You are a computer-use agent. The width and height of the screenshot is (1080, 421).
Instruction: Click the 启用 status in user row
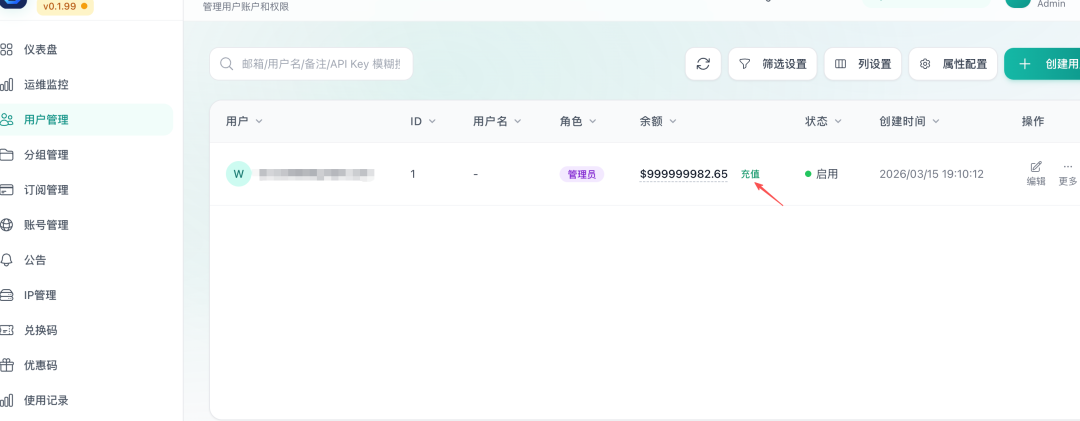(822, 174)
